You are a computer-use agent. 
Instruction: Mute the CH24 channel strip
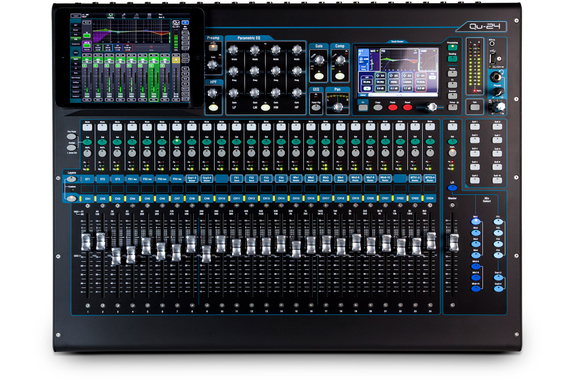pyautogui.click(x=430, y=127)
